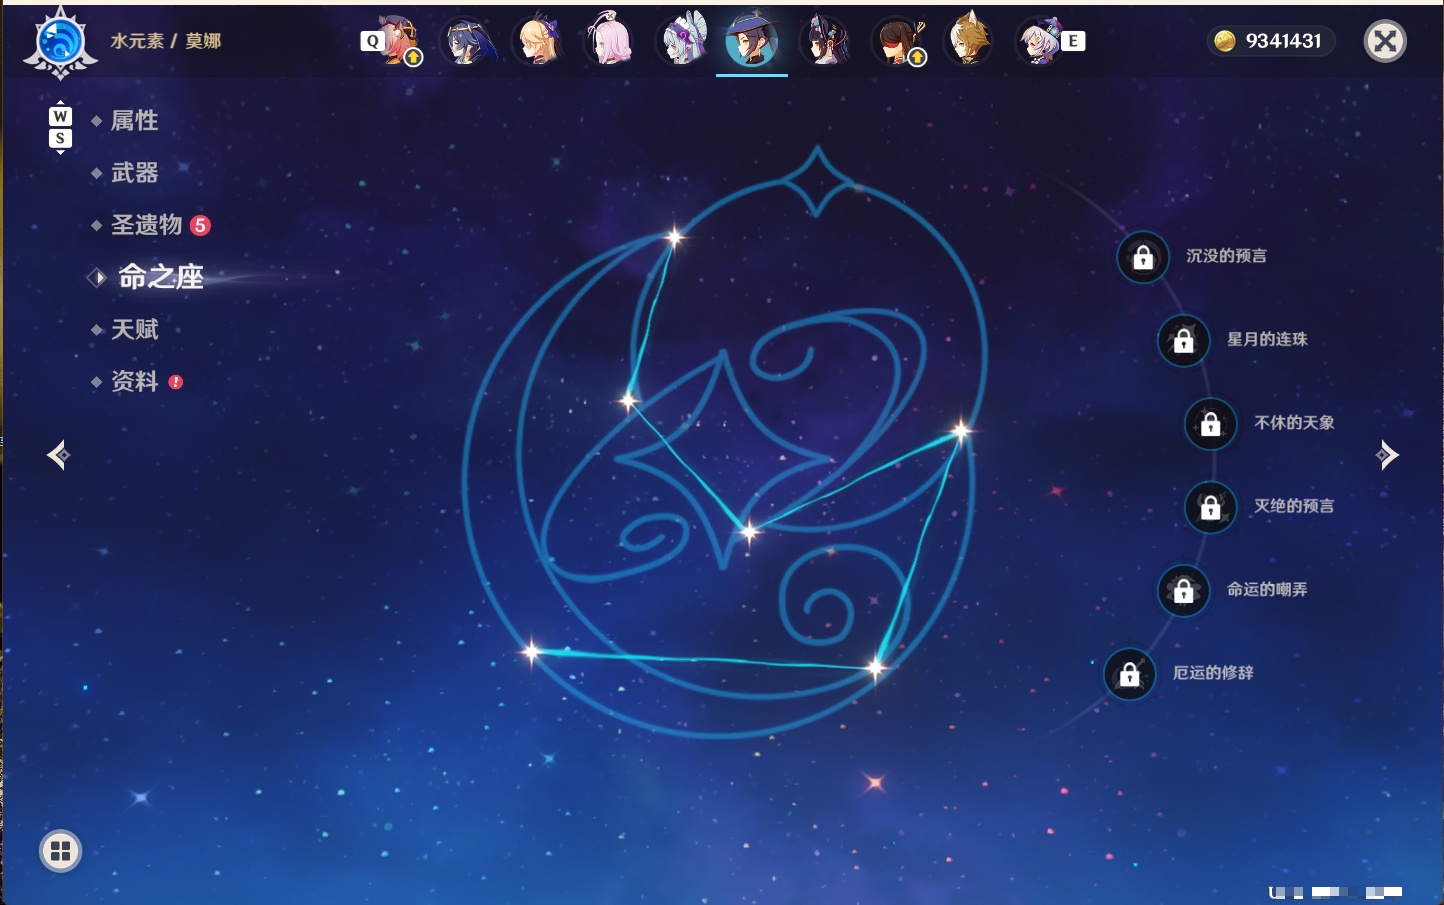Select the blonde character with purple bow
Viewport: 1444px width, 905px height.
coord(539,41)
